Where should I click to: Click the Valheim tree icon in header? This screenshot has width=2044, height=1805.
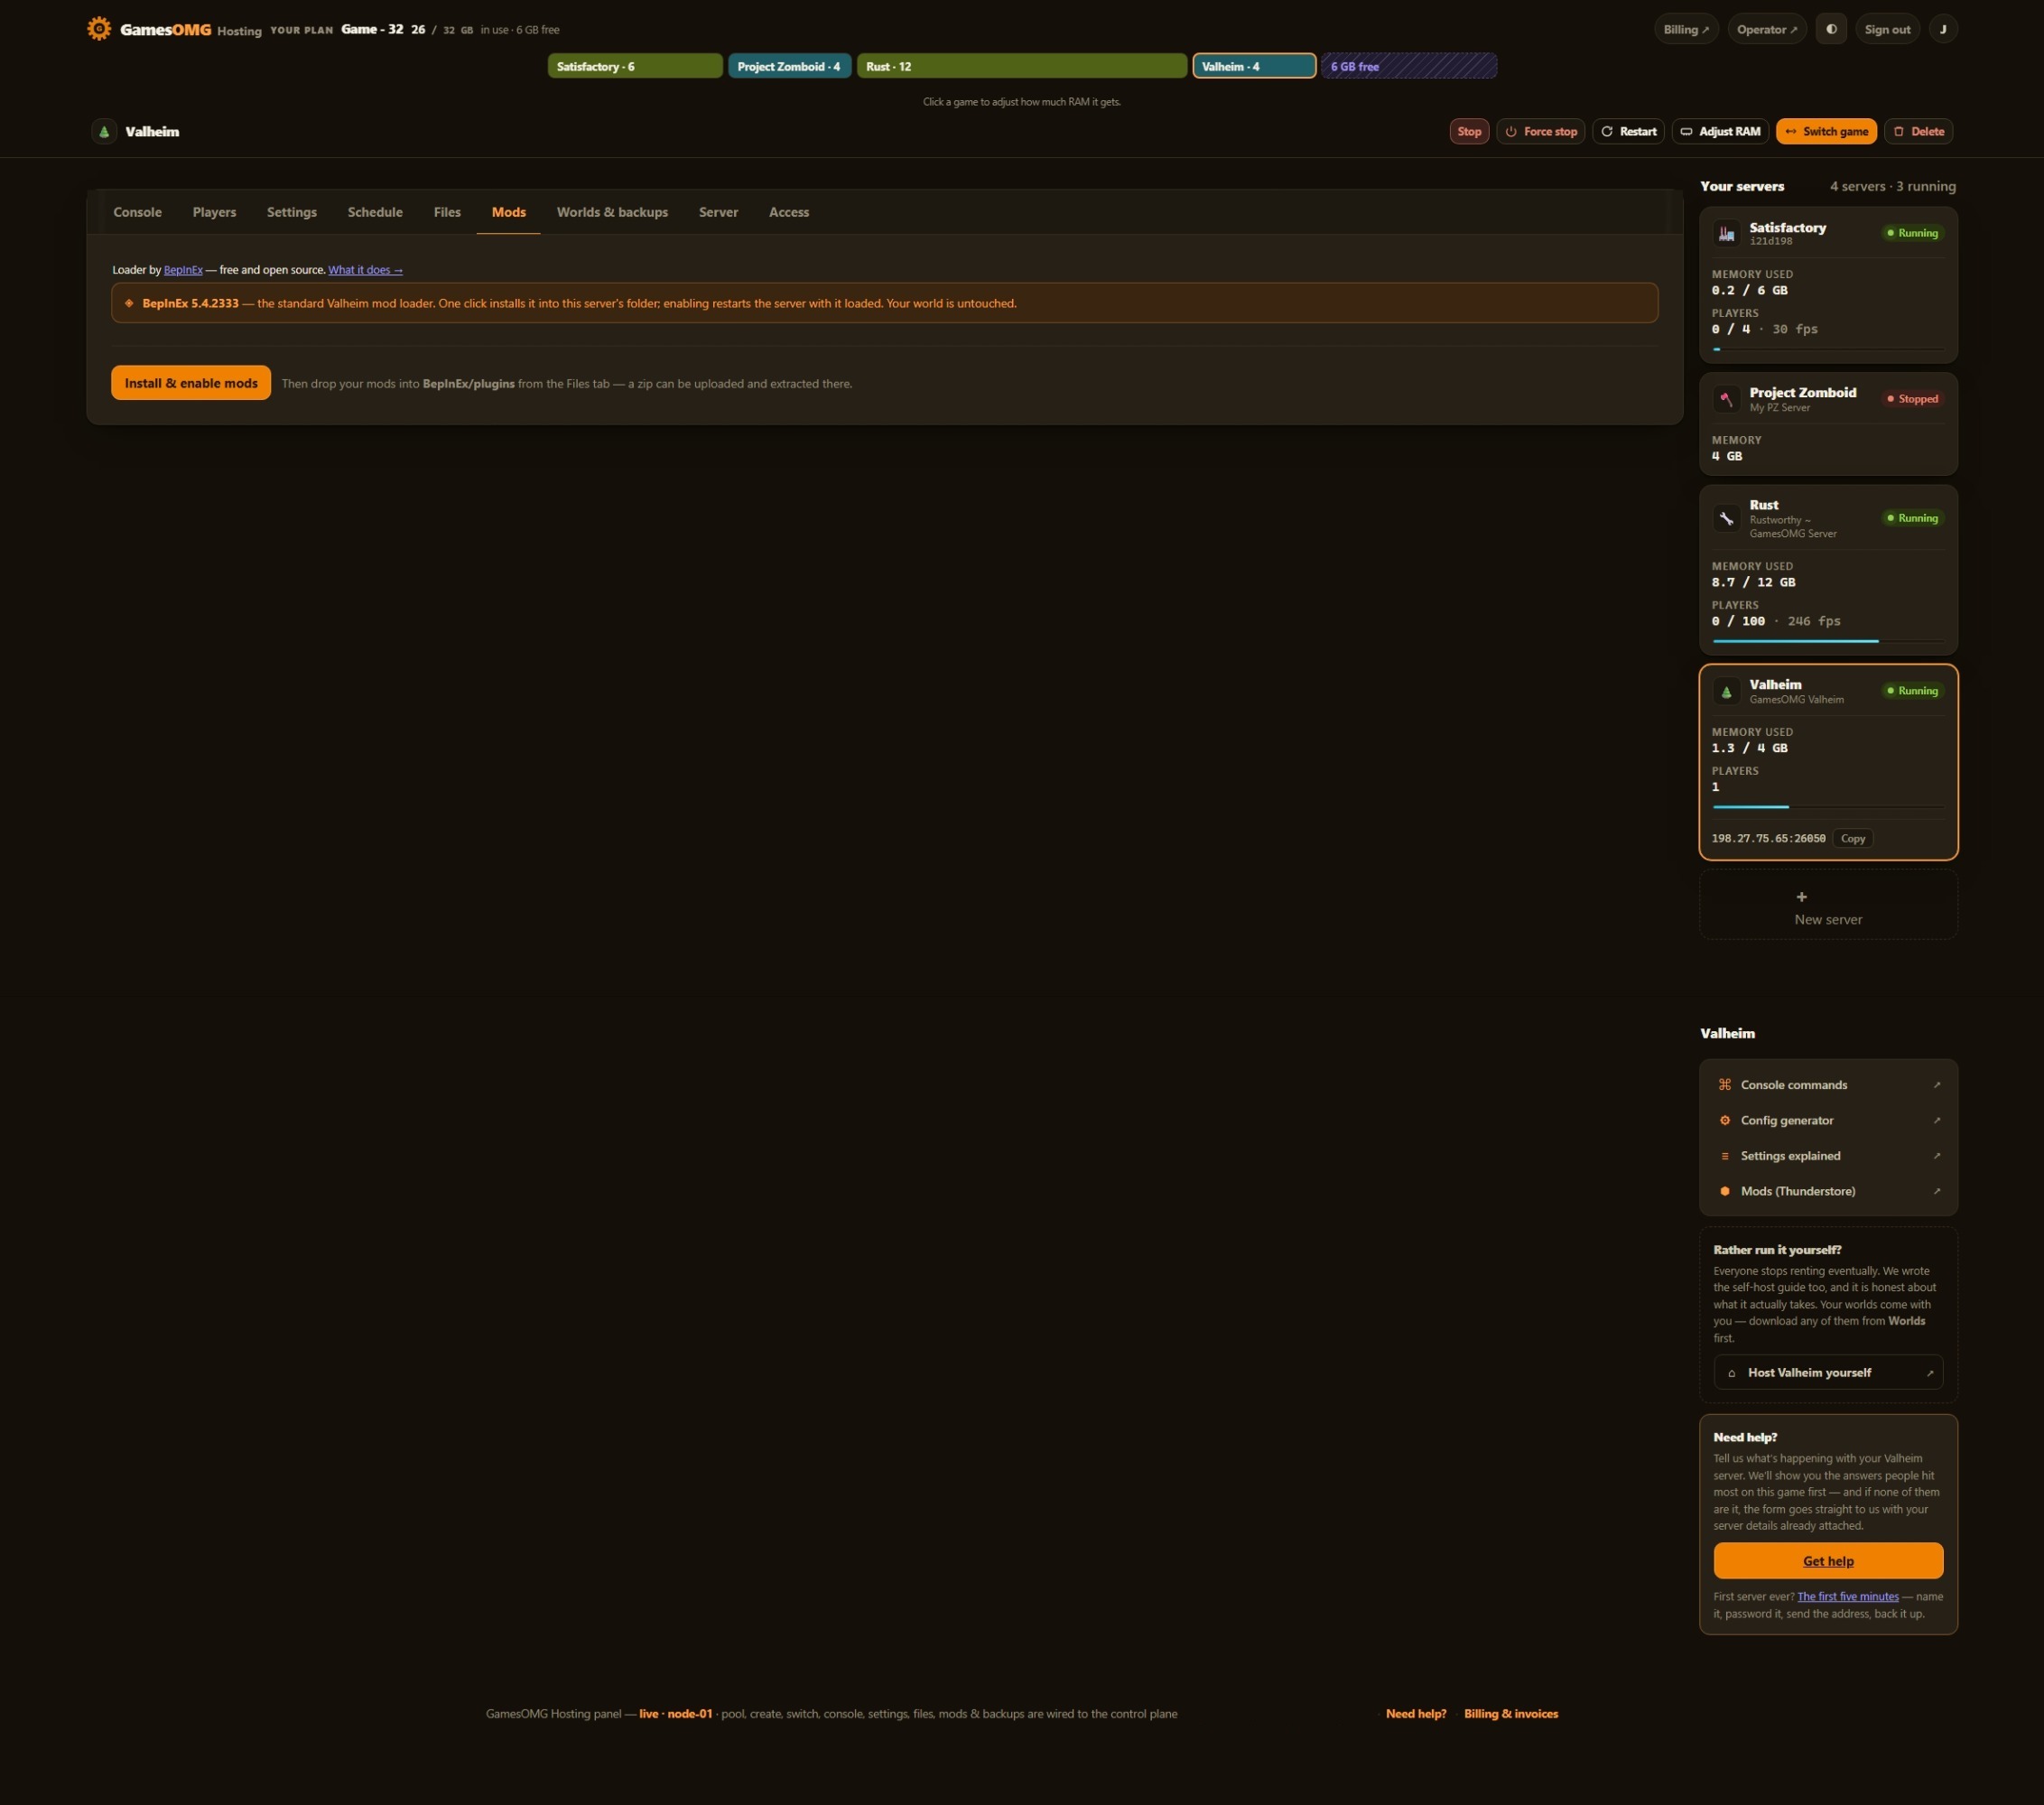click(x=104, y=131)
